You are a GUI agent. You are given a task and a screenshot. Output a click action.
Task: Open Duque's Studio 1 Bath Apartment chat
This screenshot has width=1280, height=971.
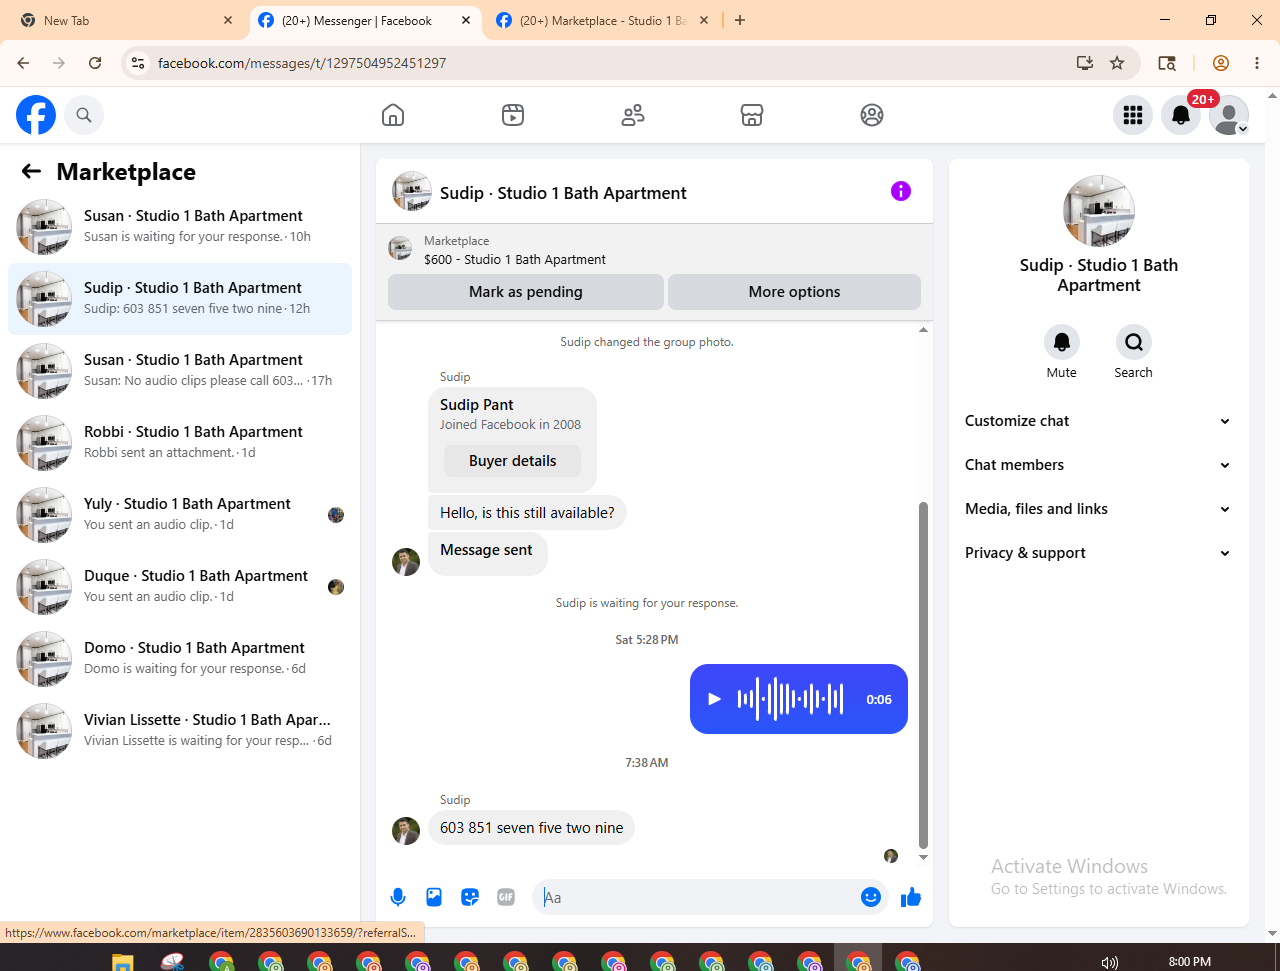tap(180, 587)
